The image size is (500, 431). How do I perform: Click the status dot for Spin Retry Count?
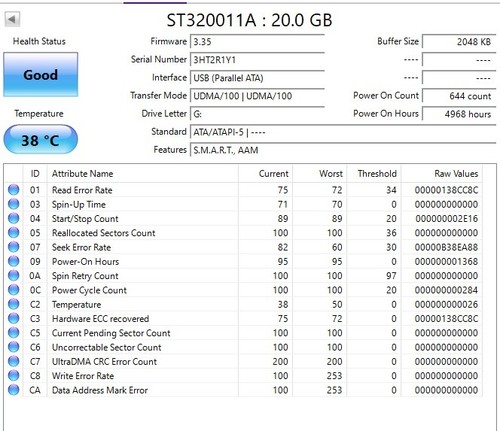tap(14, 276)
